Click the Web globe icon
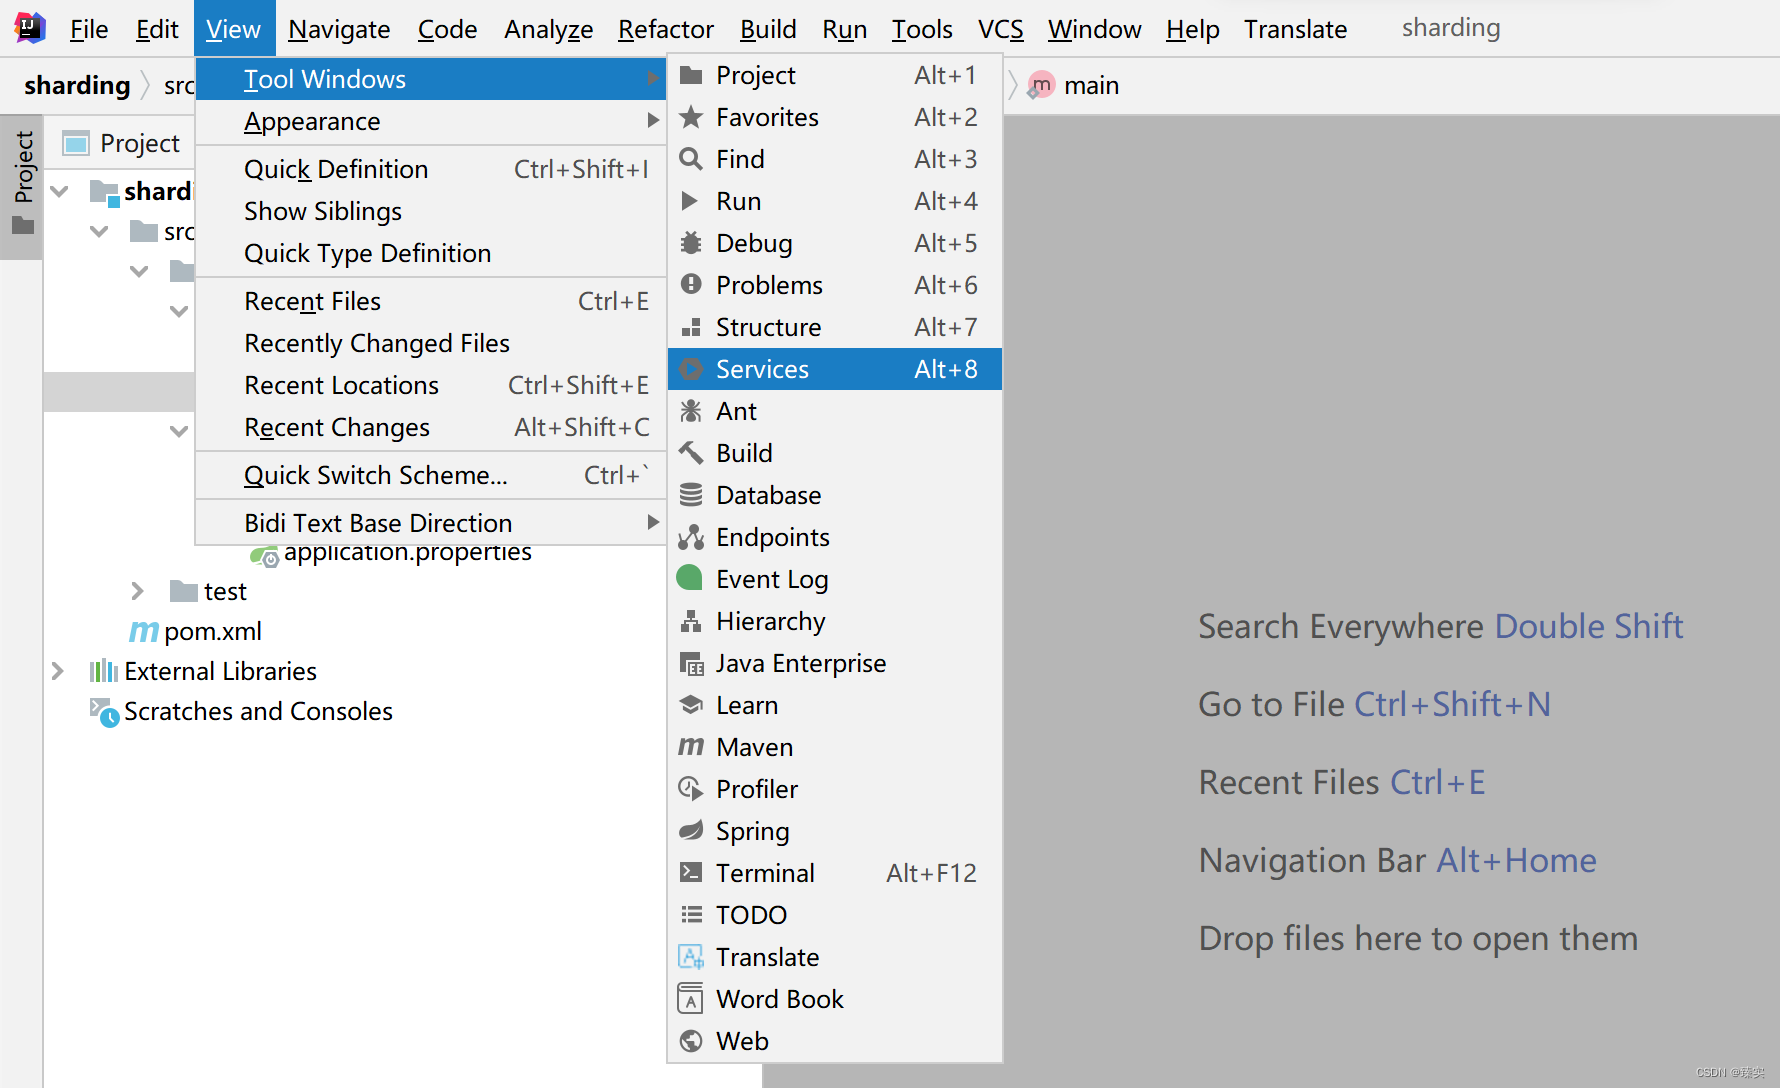Viewport: 1780px width, 1088px height. click(690, 1041)
